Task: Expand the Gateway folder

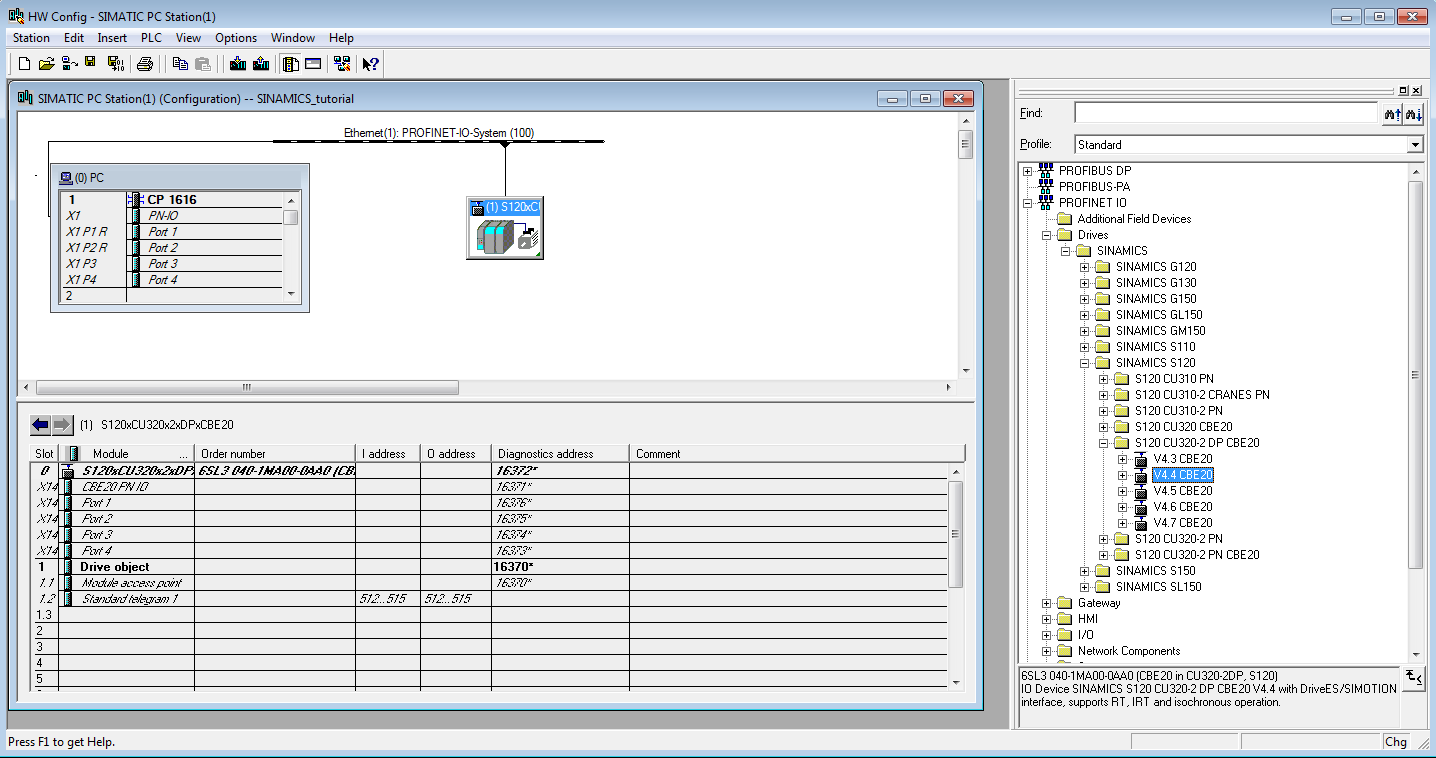Action: 1046,603
